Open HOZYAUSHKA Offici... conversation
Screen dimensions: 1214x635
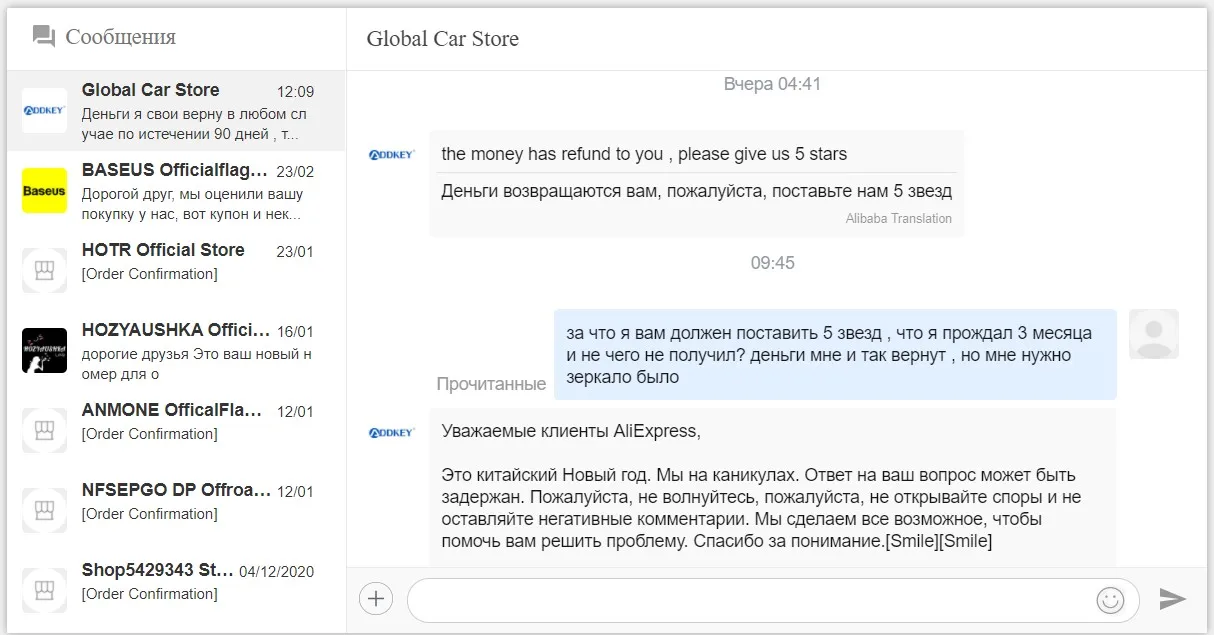[x=176, y=351]
